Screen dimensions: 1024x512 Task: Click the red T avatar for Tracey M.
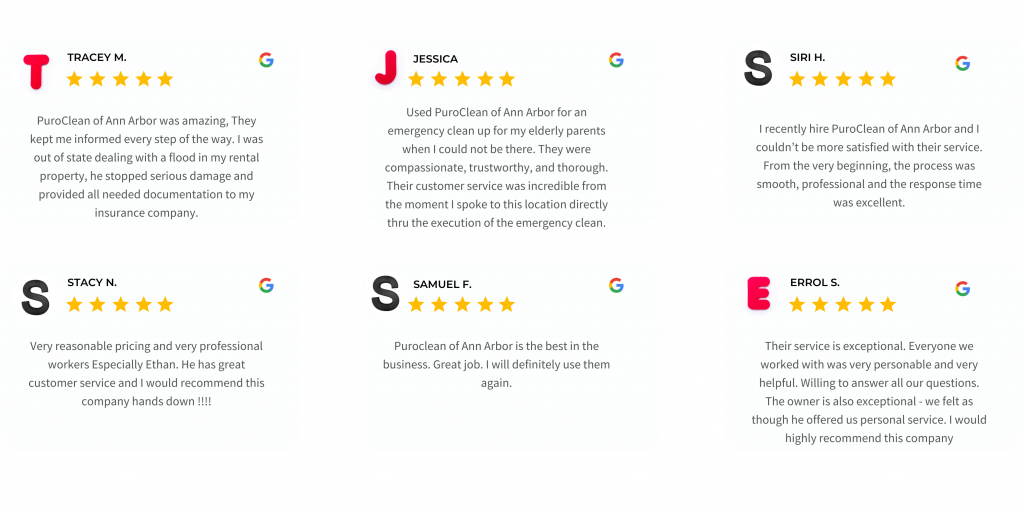pos(36,71)
